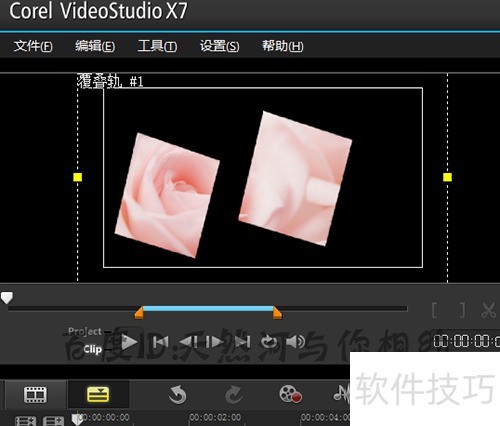The height and width of the screenshot is (426, 500).
Task: Click the Mark-in bracket button
Action: [434, 310]
